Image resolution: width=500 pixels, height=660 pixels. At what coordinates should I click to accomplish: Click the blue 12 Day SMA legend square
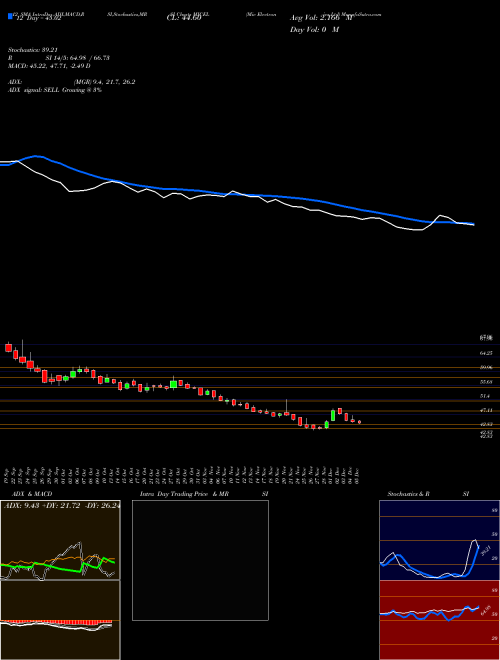(11, 16)
